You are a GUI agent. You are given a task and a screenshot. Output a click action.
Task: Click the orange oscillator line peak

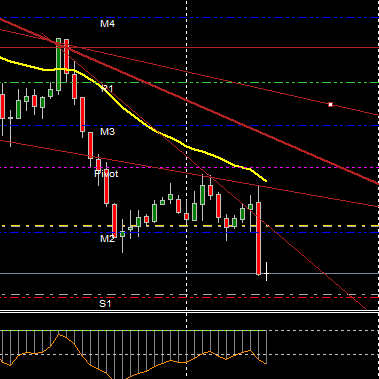[59, 334]
